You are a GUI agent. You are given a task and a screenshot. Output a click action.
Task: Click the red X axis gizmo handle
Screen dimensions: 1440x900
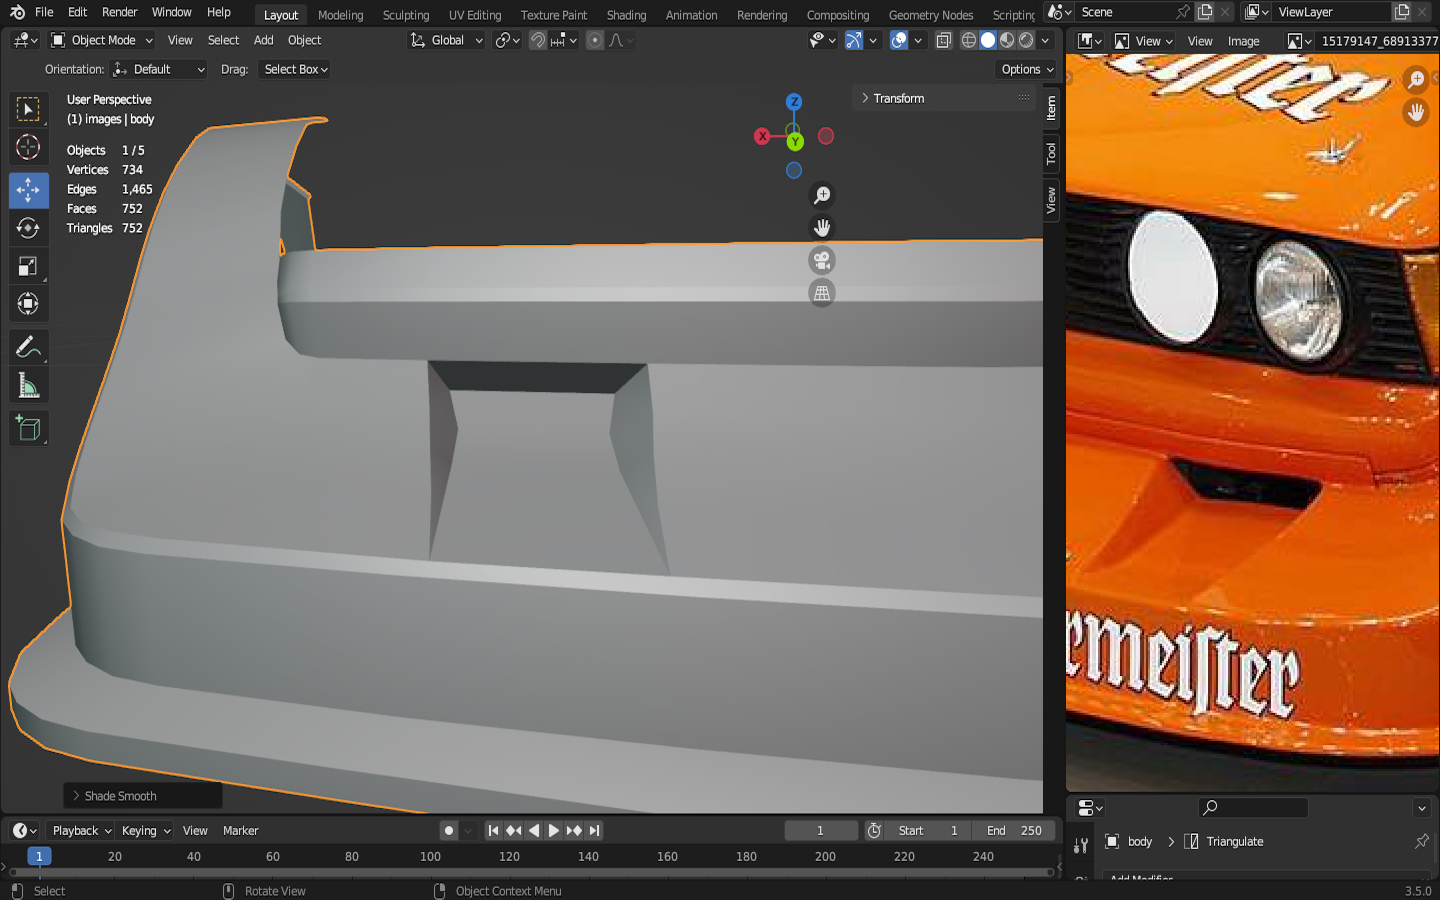762,136
